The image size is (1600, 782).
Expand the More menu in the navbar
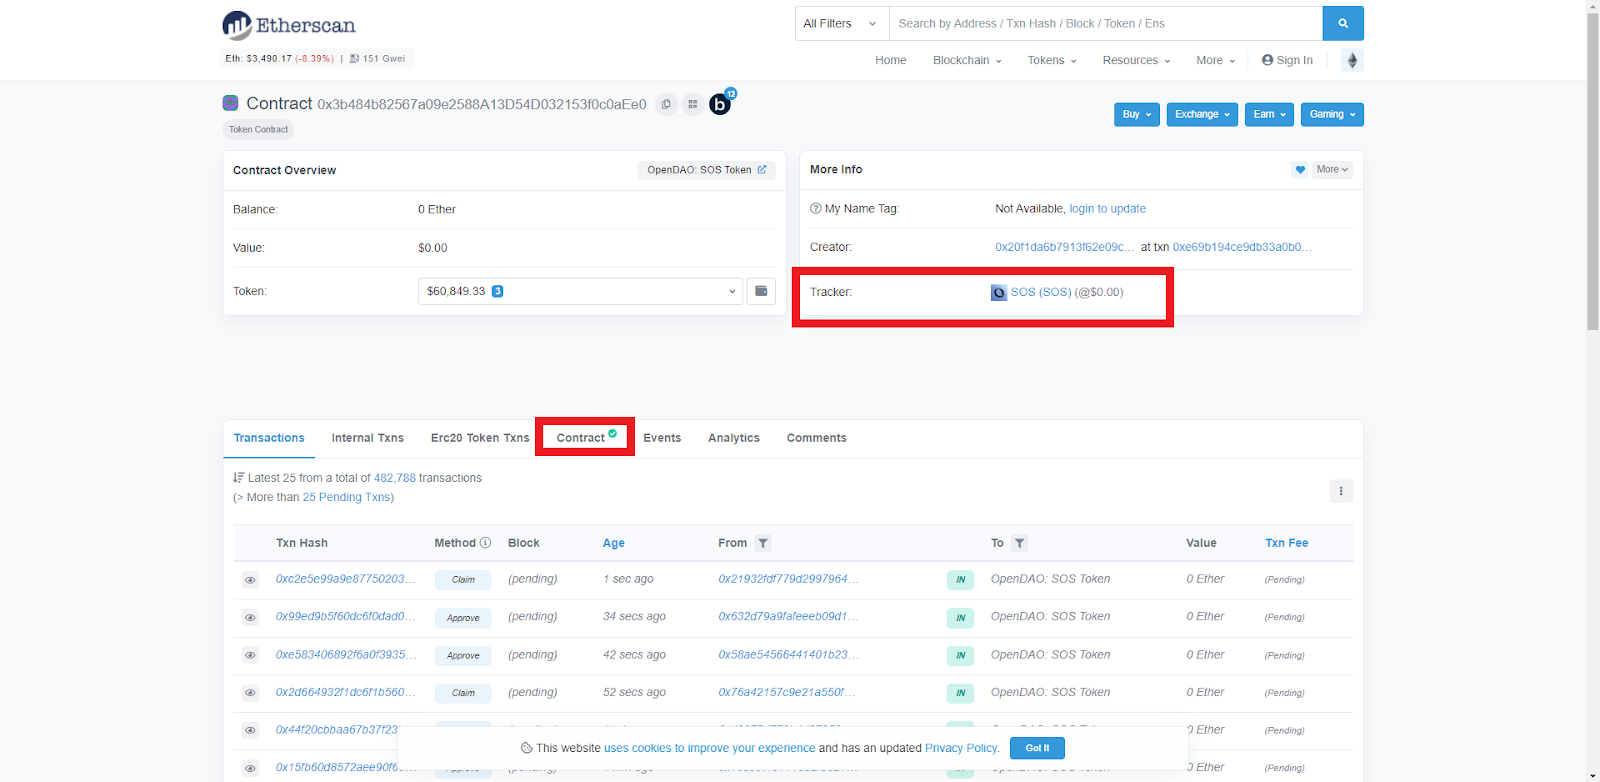1215,60
